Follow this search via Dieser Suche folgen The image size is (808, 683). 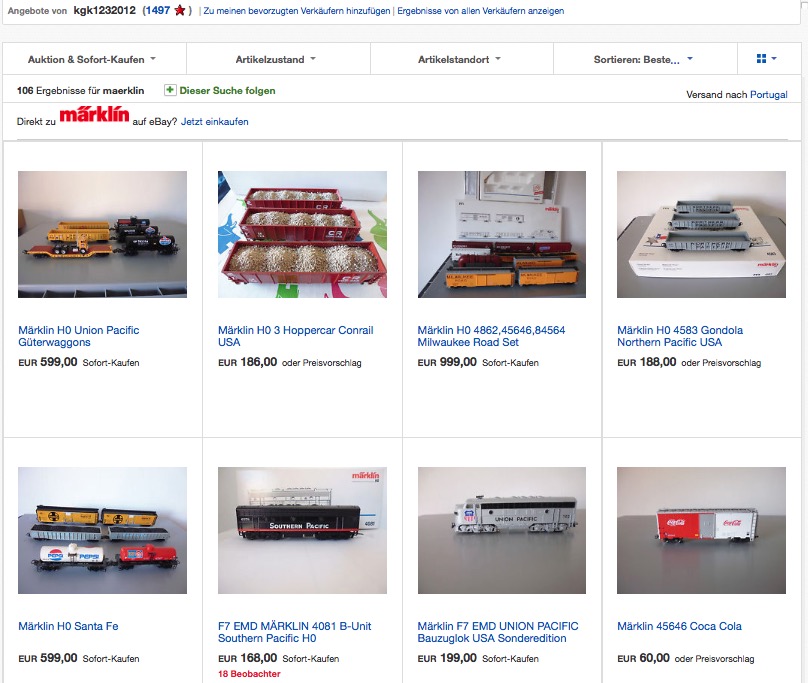click(x=227, y=91)
